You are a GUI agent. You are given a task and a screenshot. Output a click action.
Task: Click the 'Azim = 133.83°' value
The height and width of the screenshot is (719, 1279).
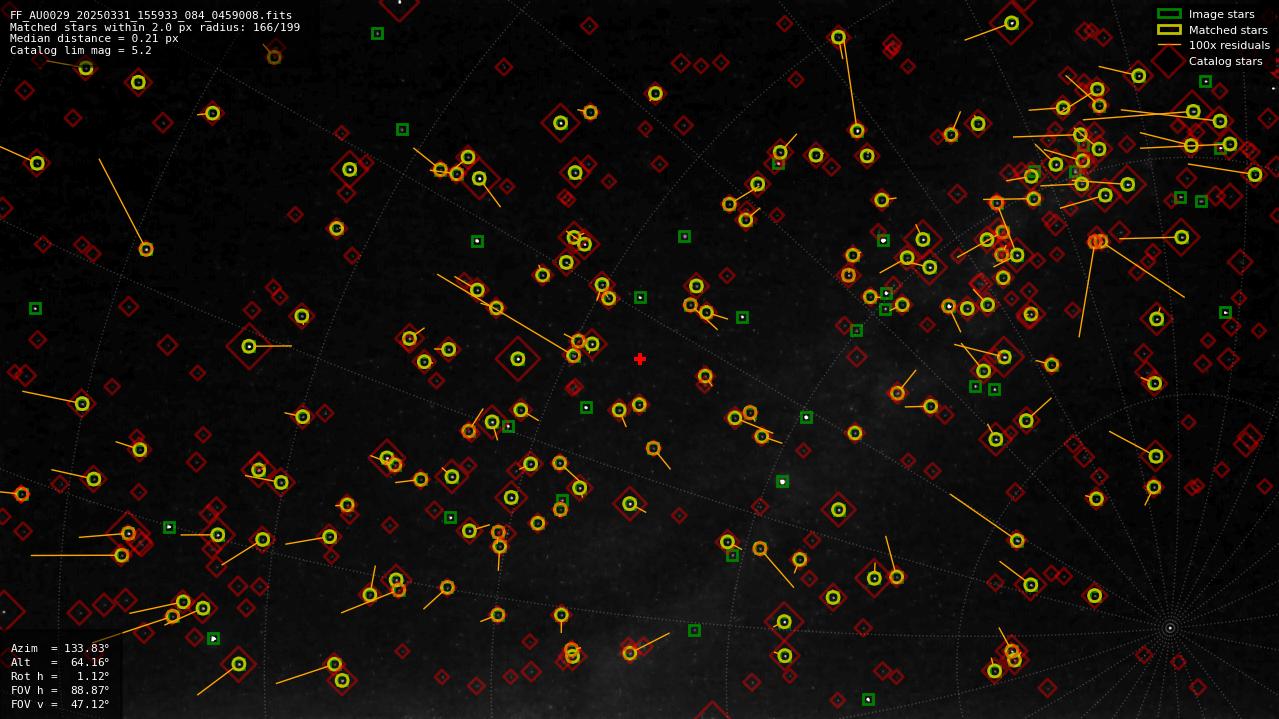[x=60, y=648]
